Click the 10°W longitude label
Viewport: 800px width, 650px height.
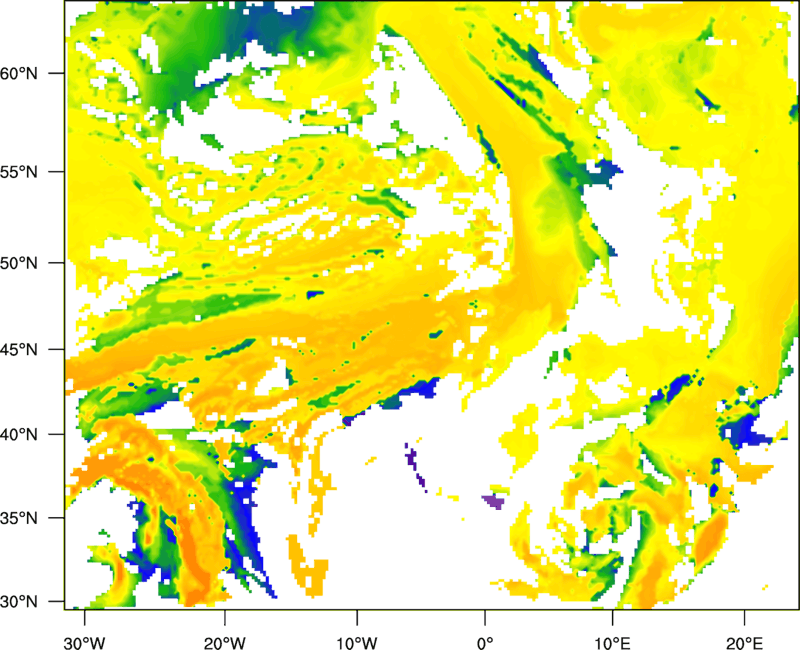coord(357,642)
